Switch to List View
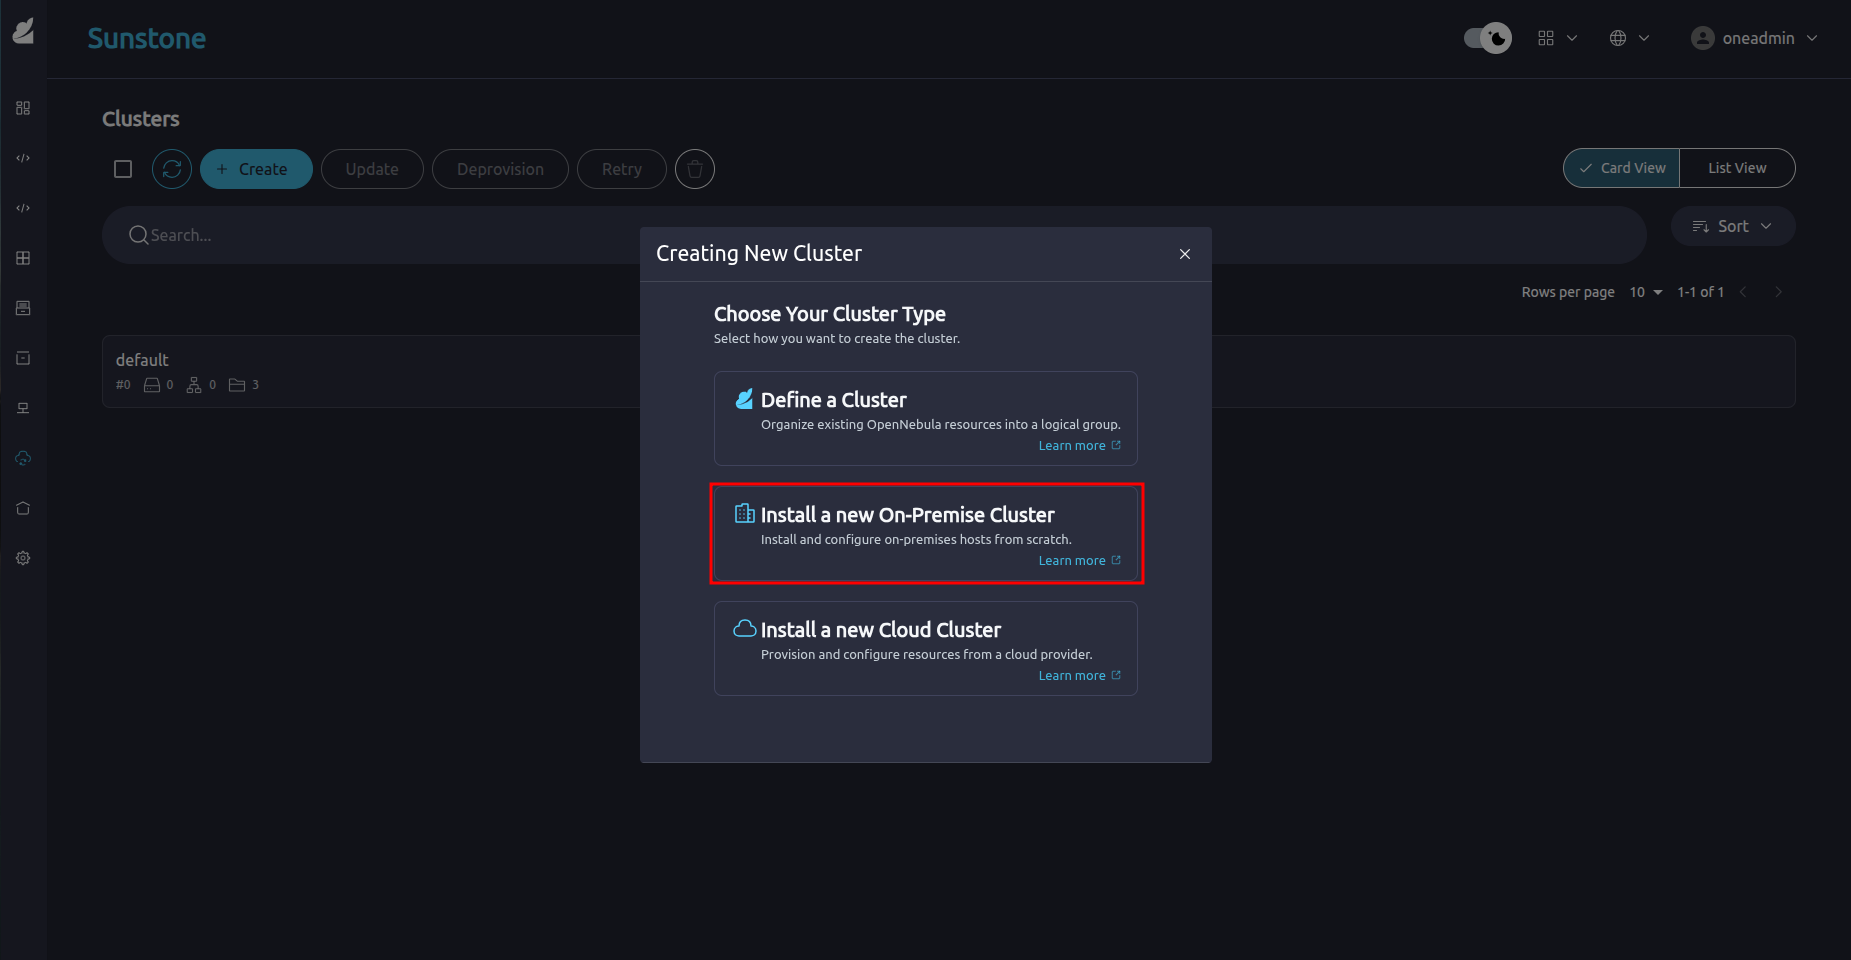The width and height of the screenshot is (1851, 960). coord(1737,168)
